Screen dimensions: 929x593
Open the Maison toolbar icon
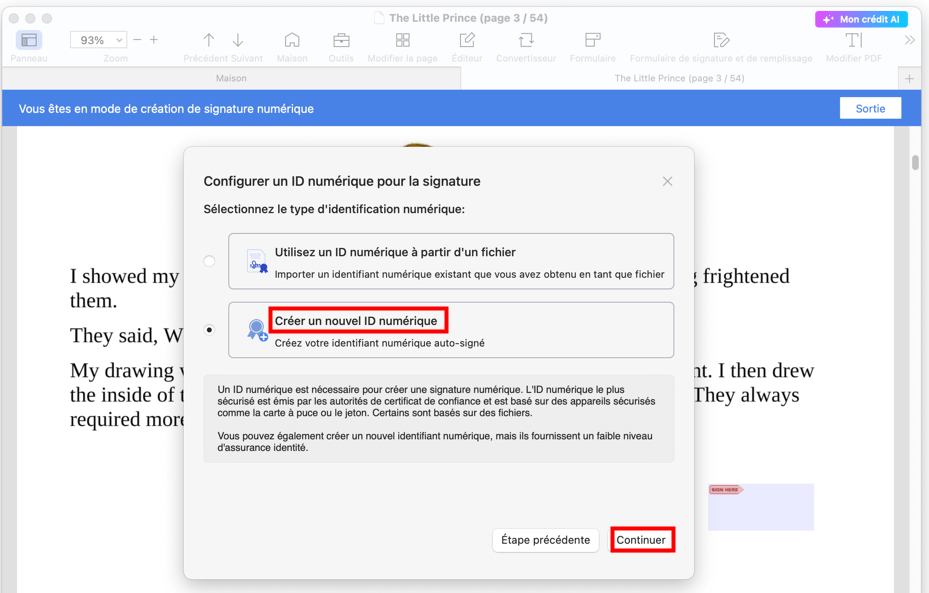point(291,41)
